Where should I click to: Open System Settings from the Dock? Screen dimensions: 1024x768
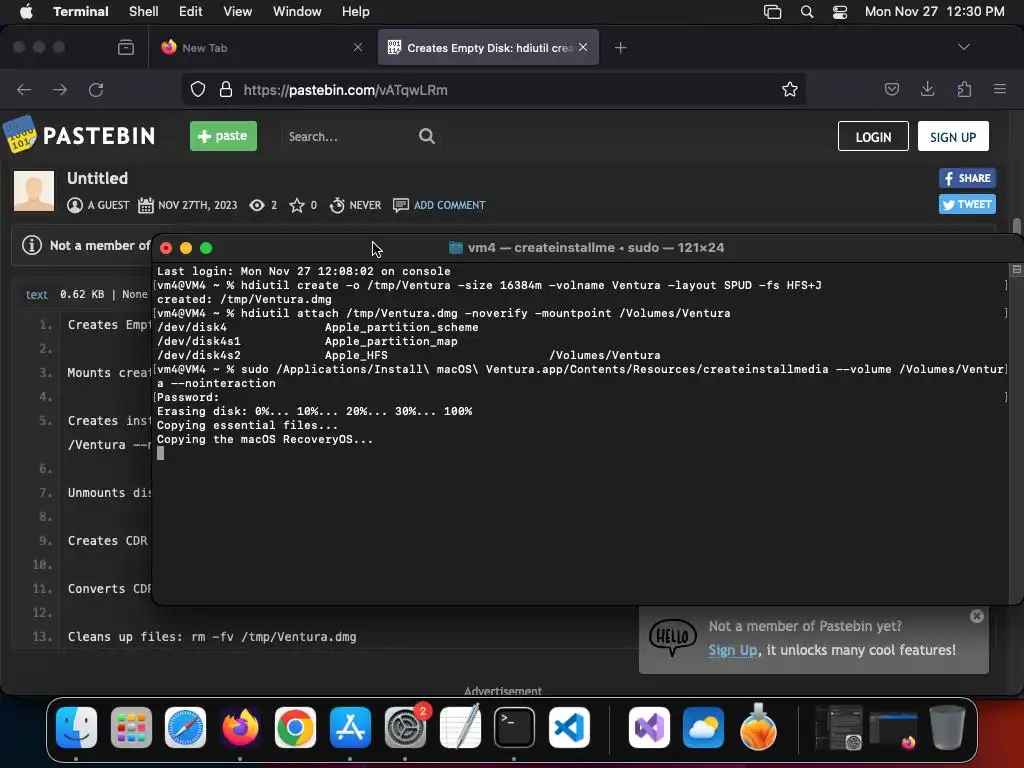tap(405, 727)
